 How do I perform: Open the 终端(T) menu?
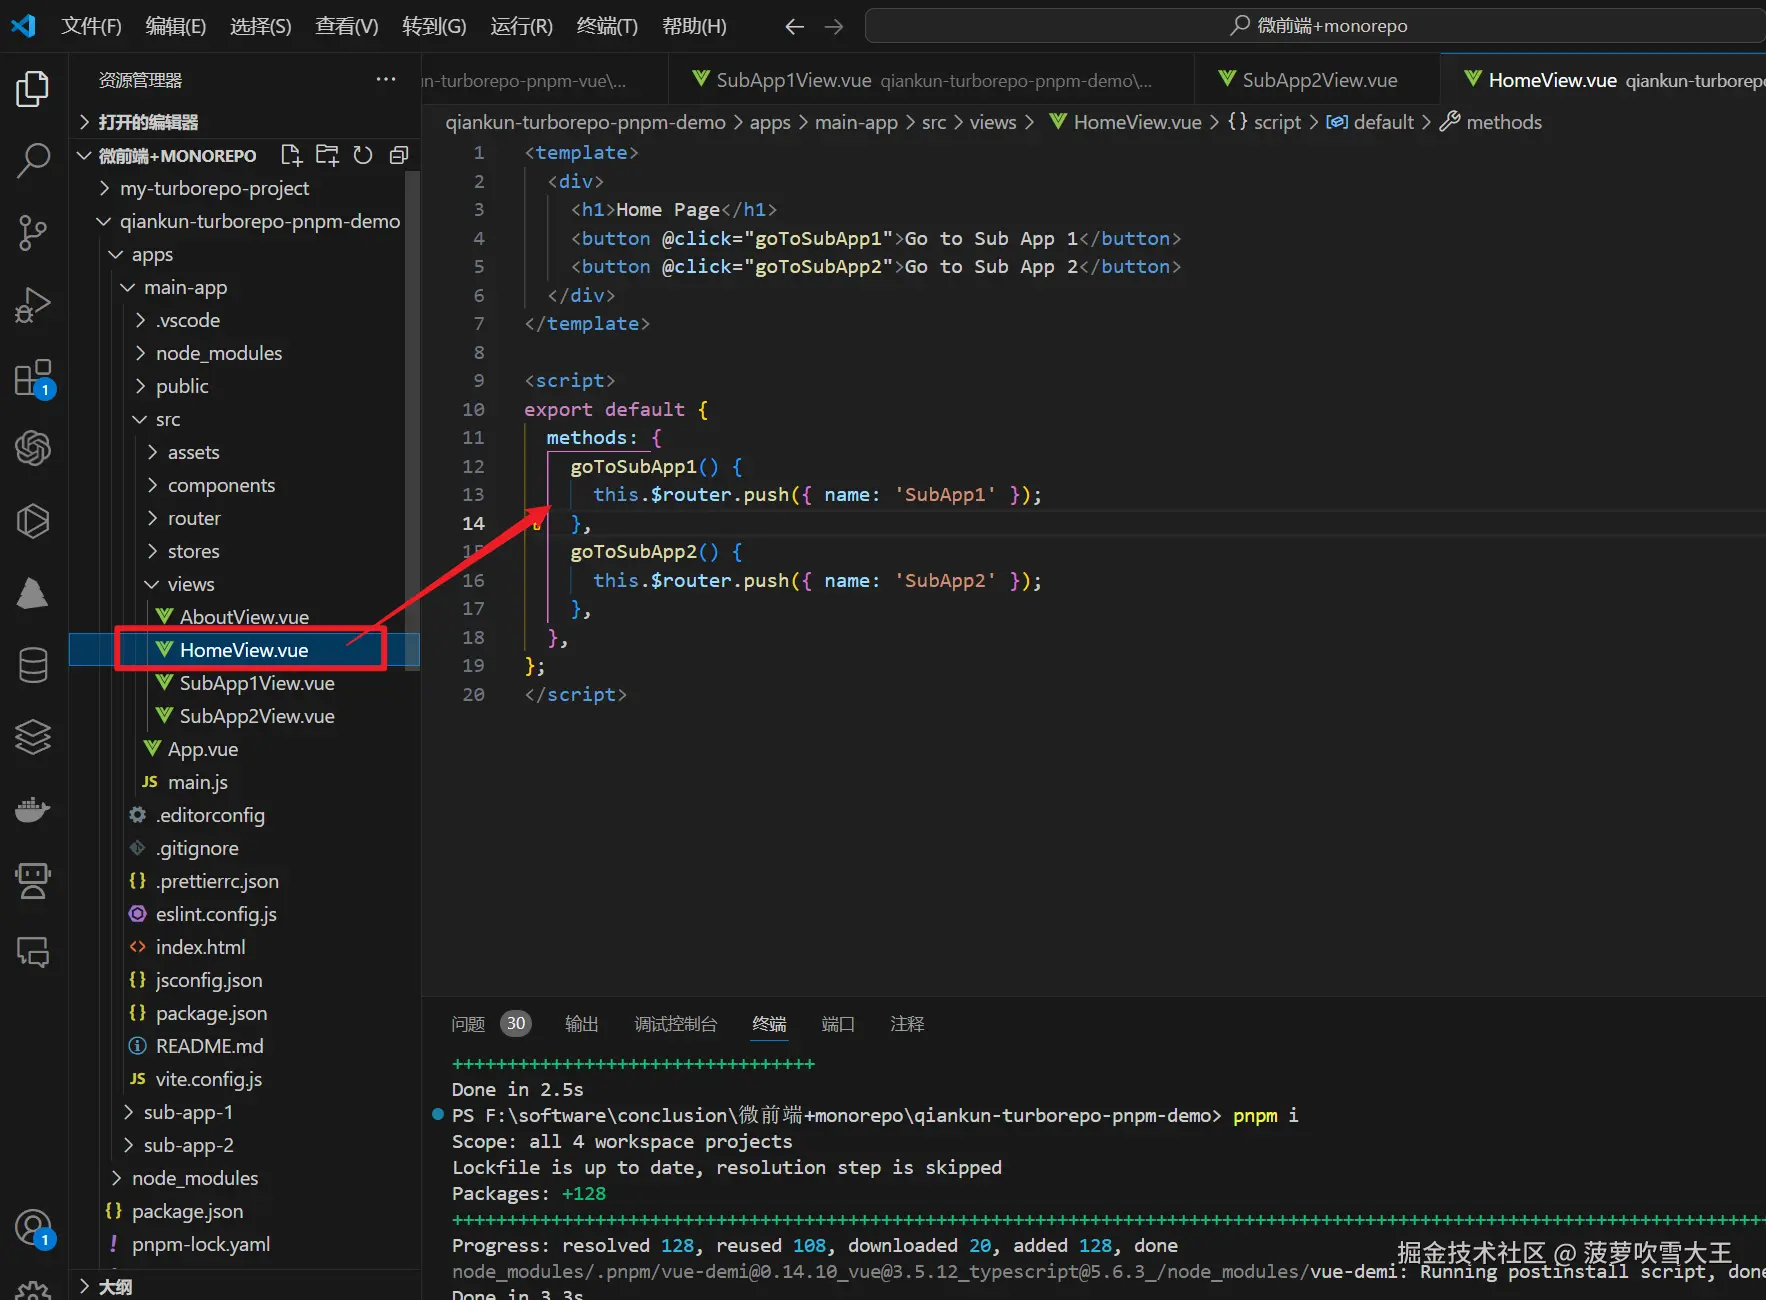[x=606, y=26]
